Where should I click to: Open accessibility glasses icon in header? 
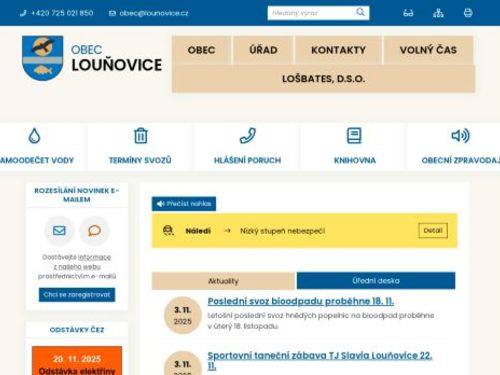(408, 13)
